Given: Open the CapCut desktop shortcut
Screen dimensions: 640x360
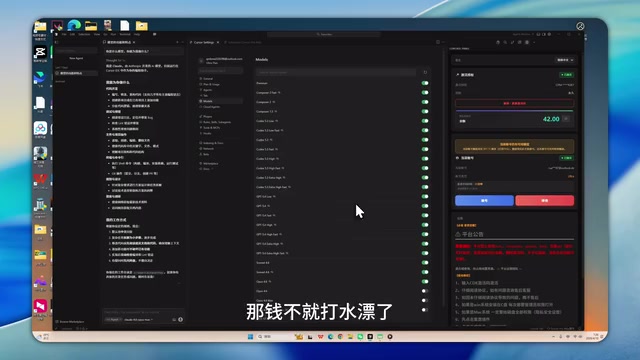Looking at the screenshot, I should click(x=40, y=52).
